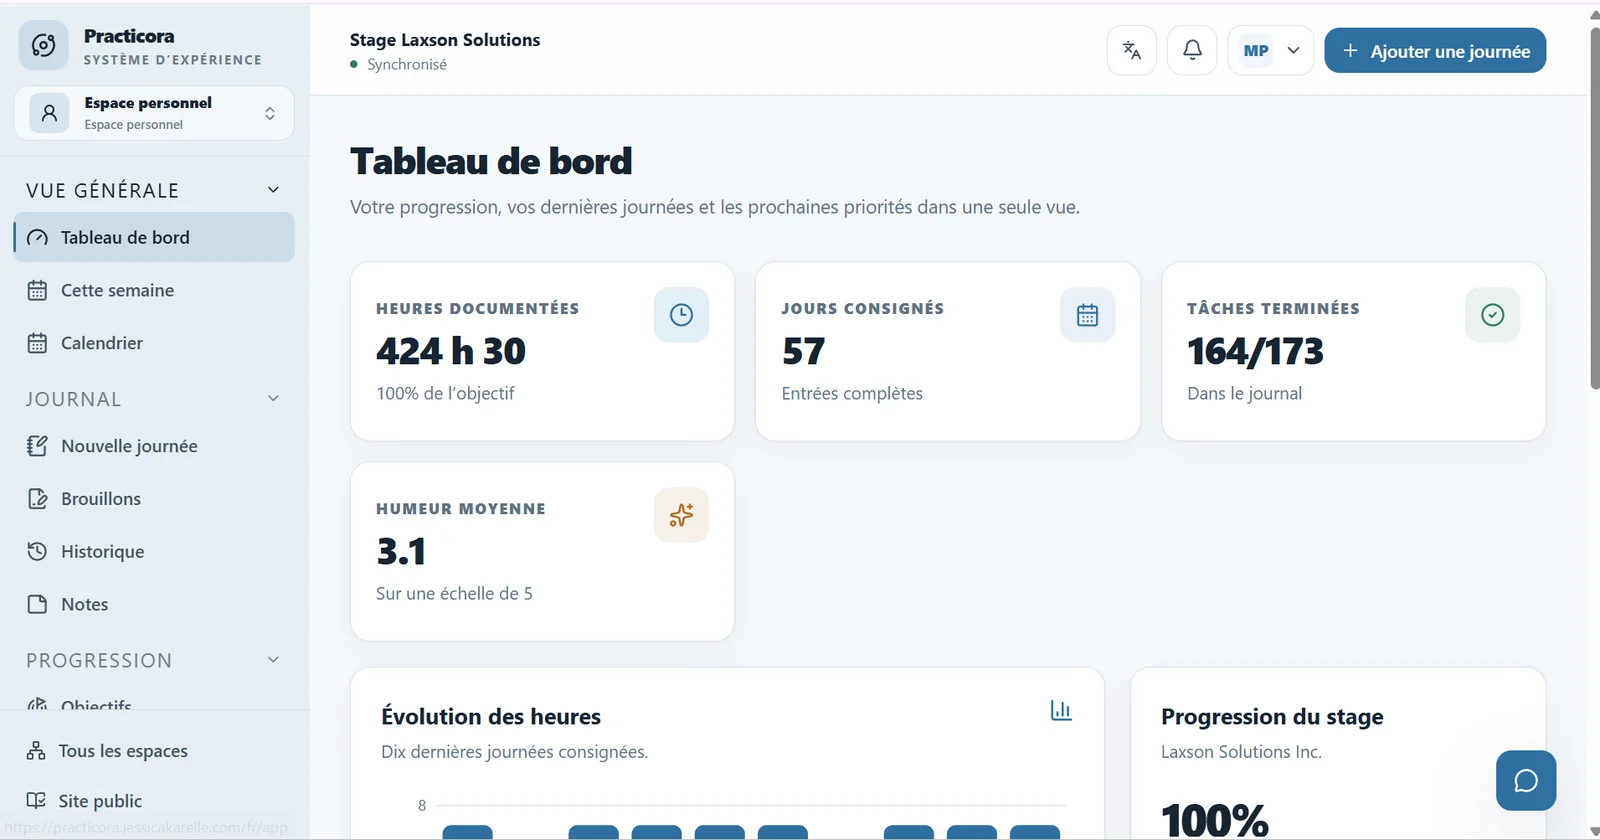Click the Stage Laxson Solutions title
The width and height of the screenshot is (1600, 840).
(x=445, y=40)
